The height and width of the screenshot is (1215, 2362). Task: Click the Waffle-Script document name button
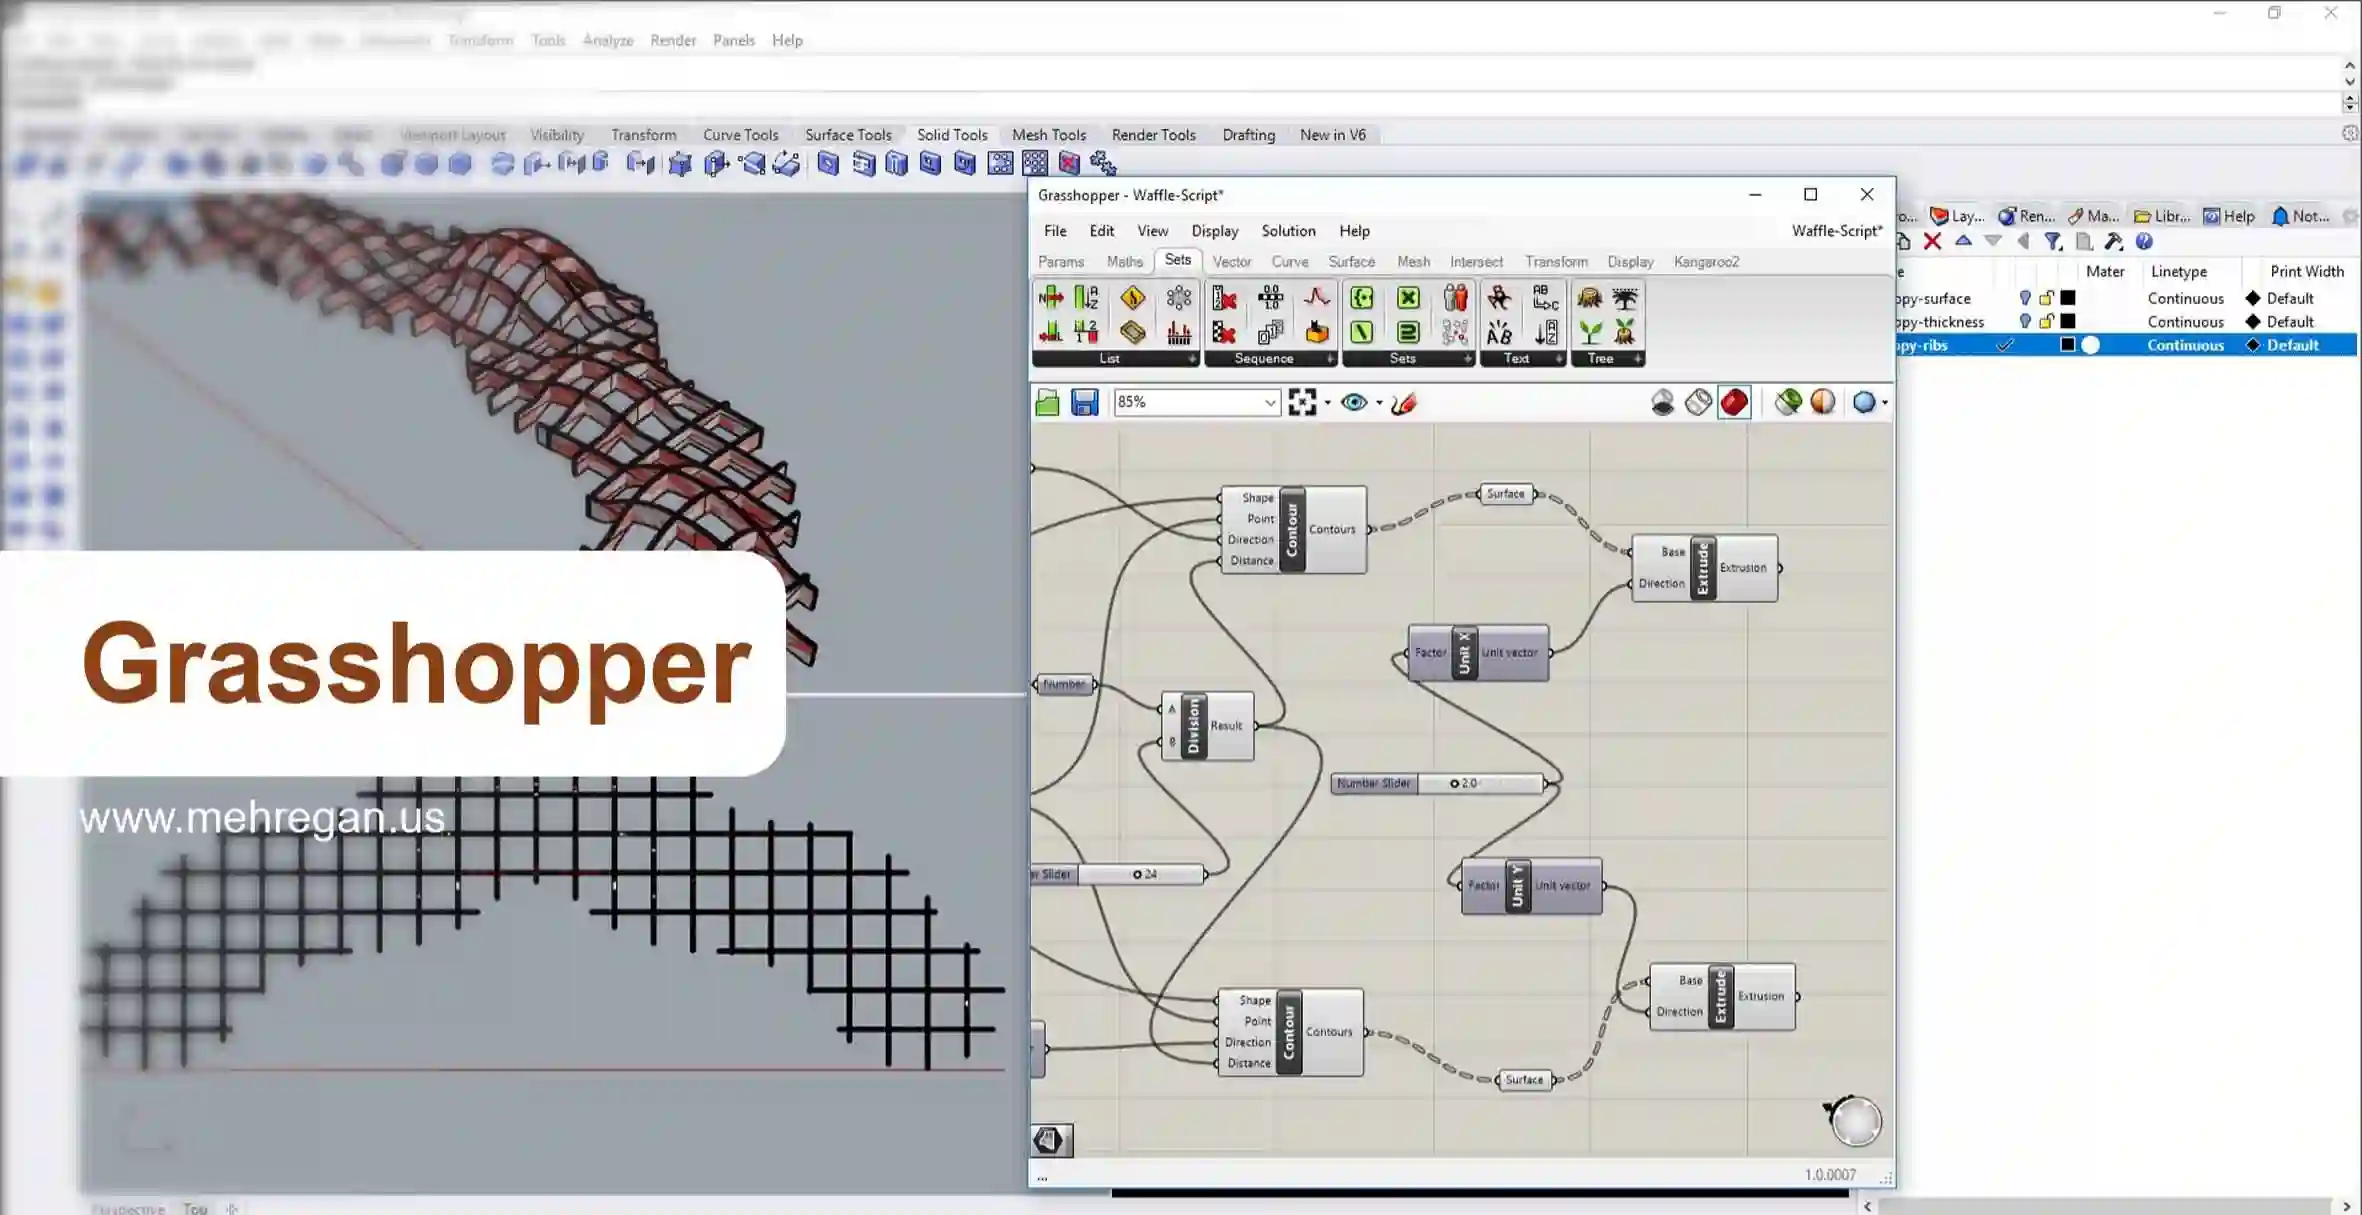[x=1836, y=231]
